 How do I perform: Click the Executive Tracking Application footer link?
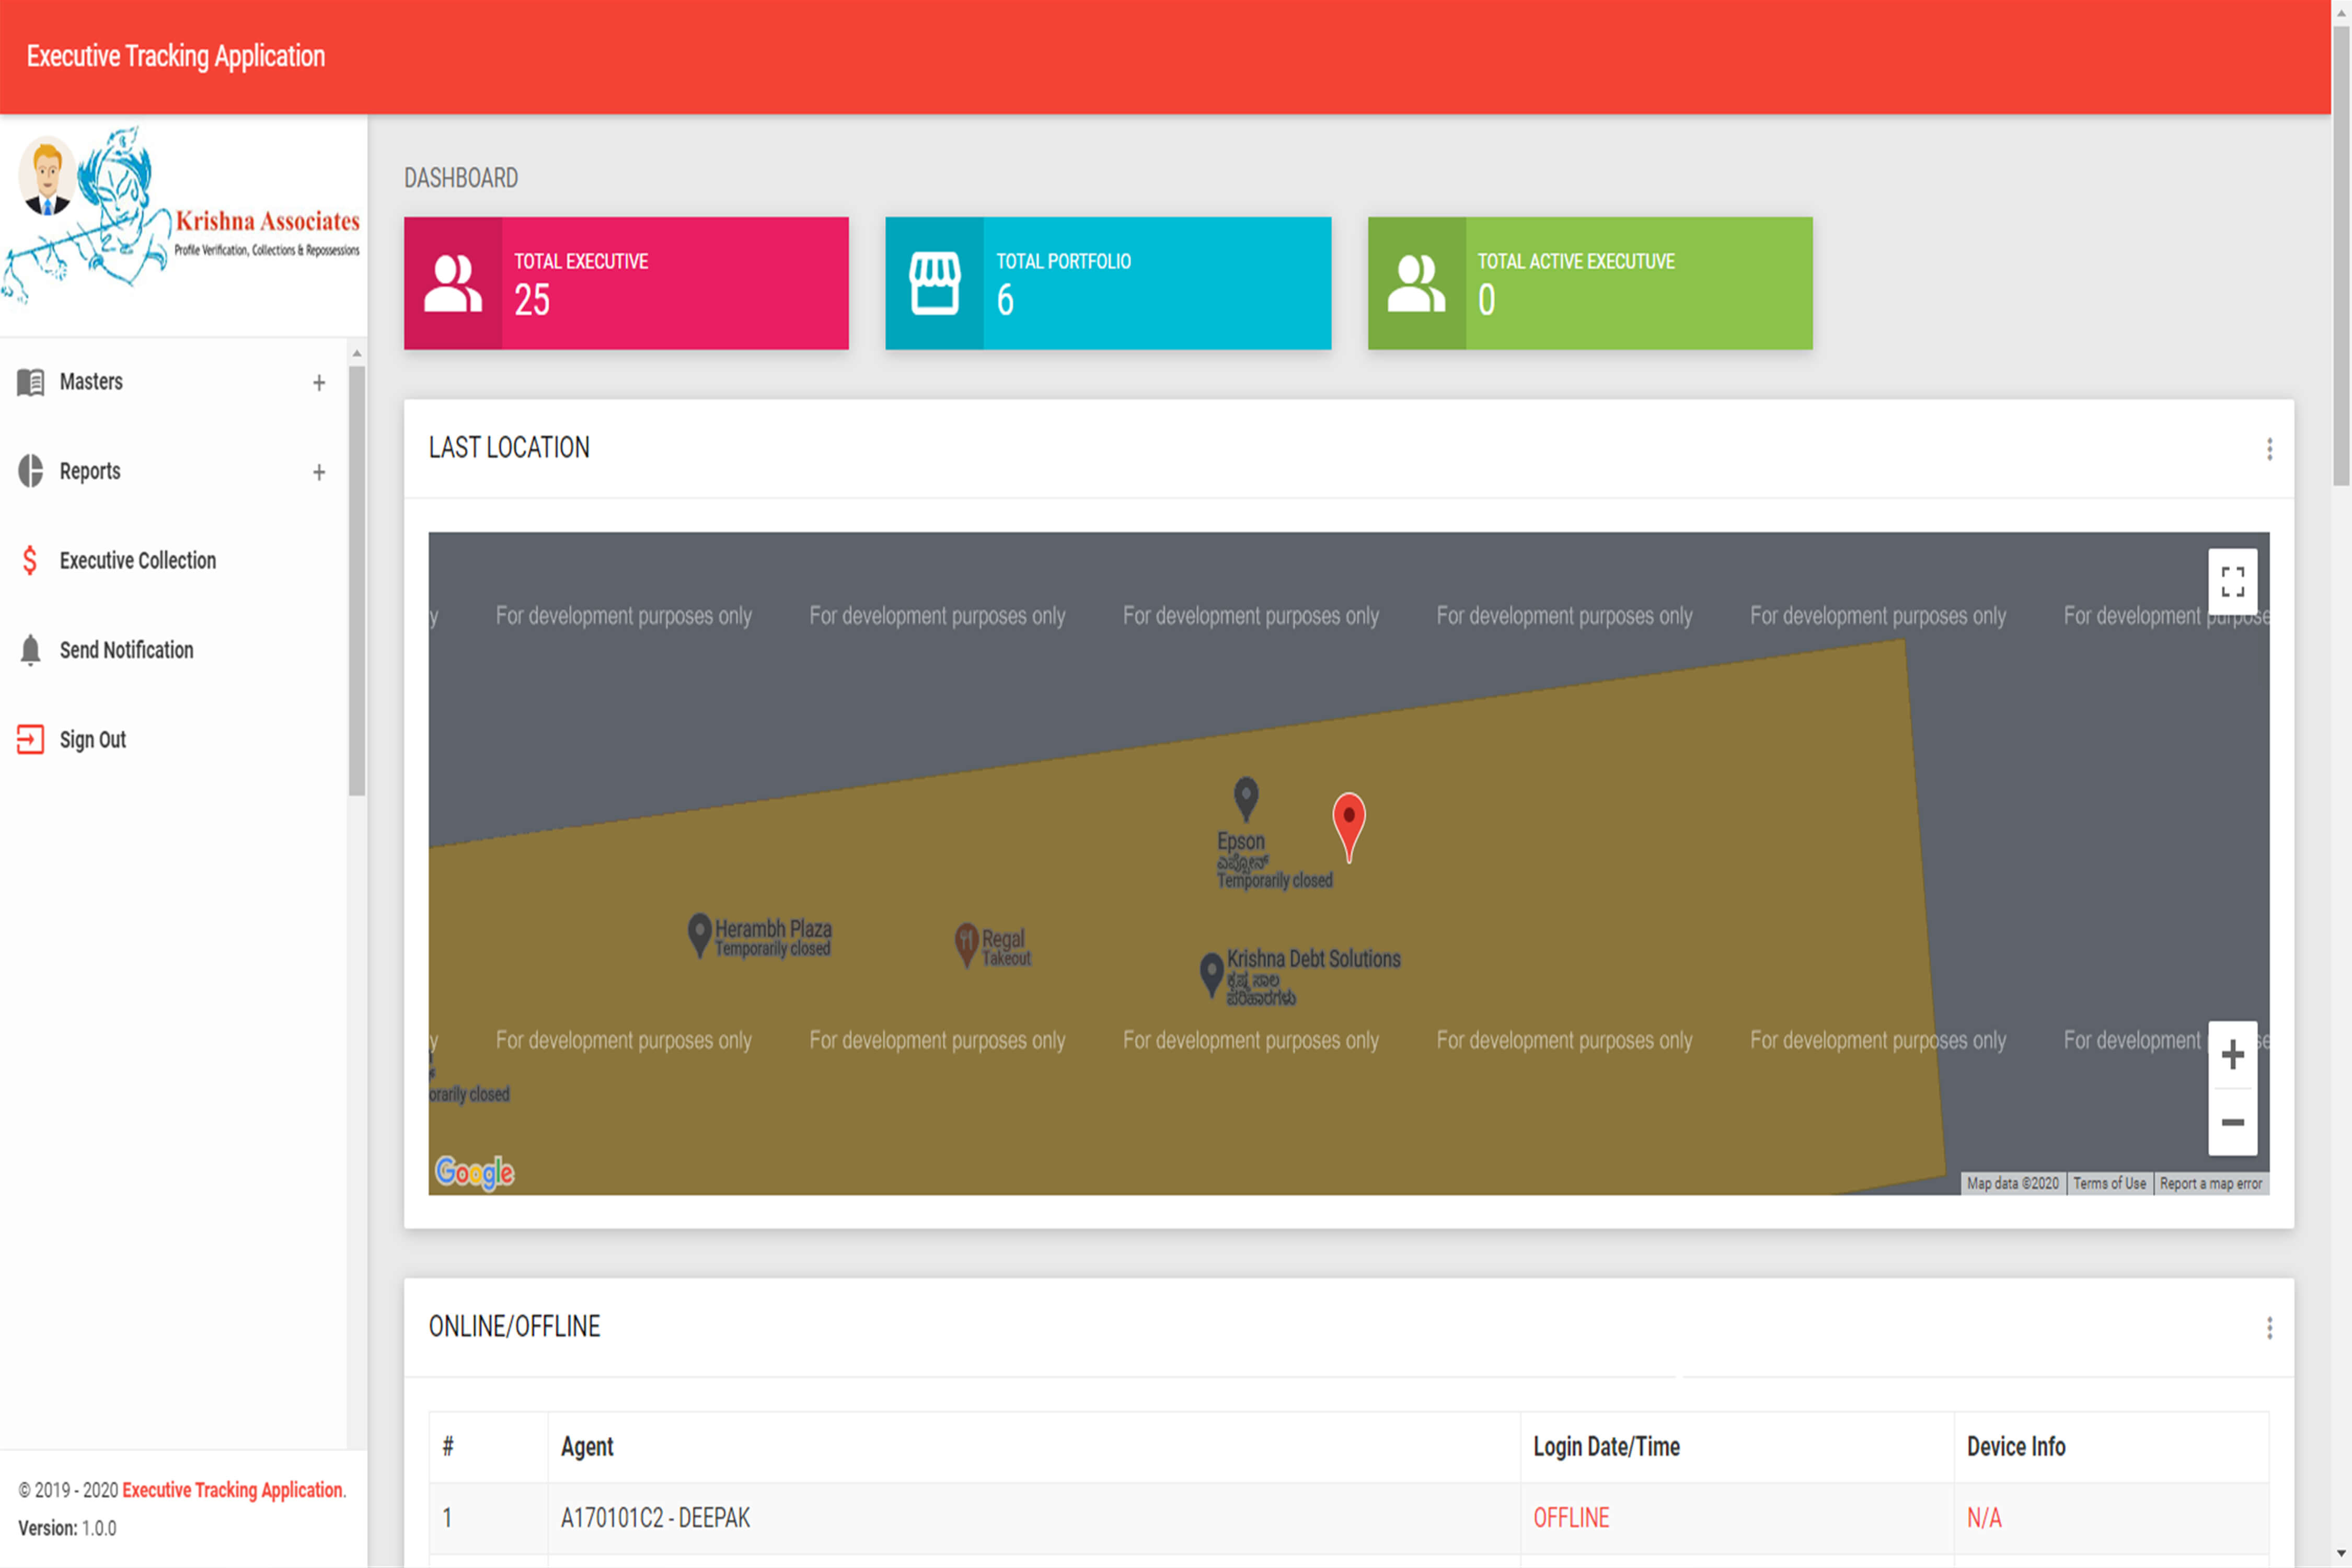232,1490
